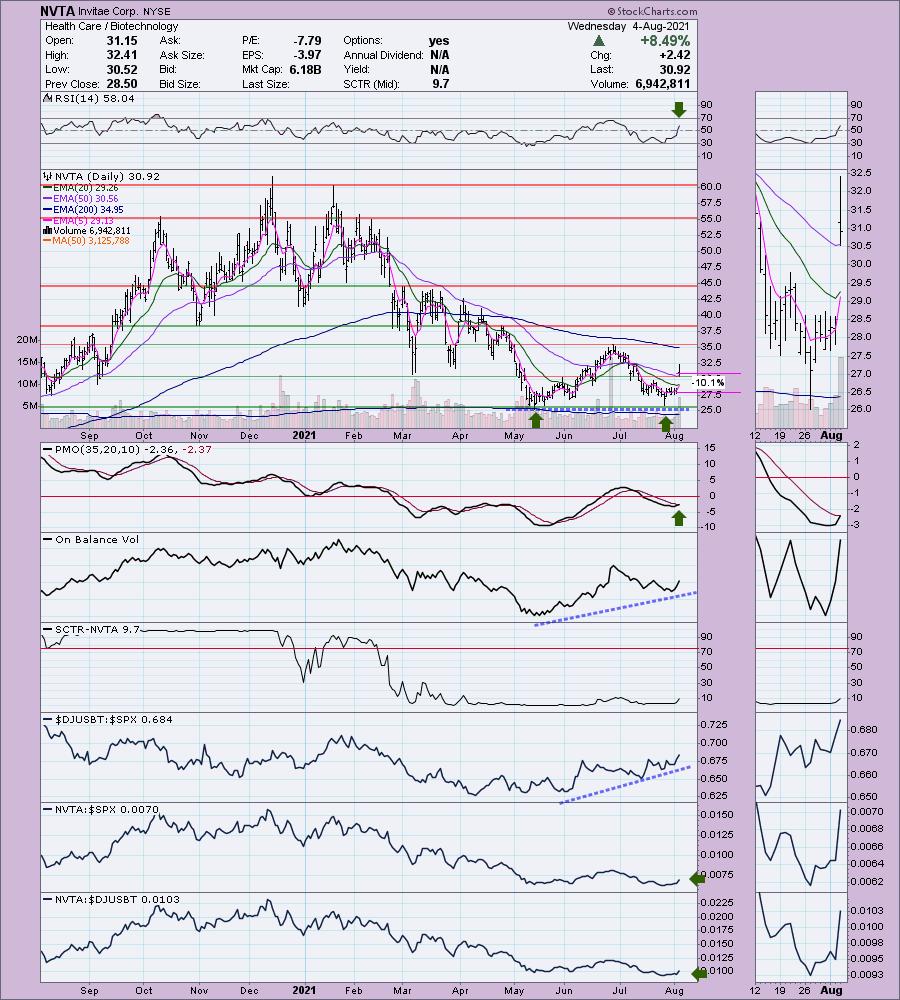Click the EPS value -3.97
Viewport: 900px width, 1000px height.
click(307, 55)
